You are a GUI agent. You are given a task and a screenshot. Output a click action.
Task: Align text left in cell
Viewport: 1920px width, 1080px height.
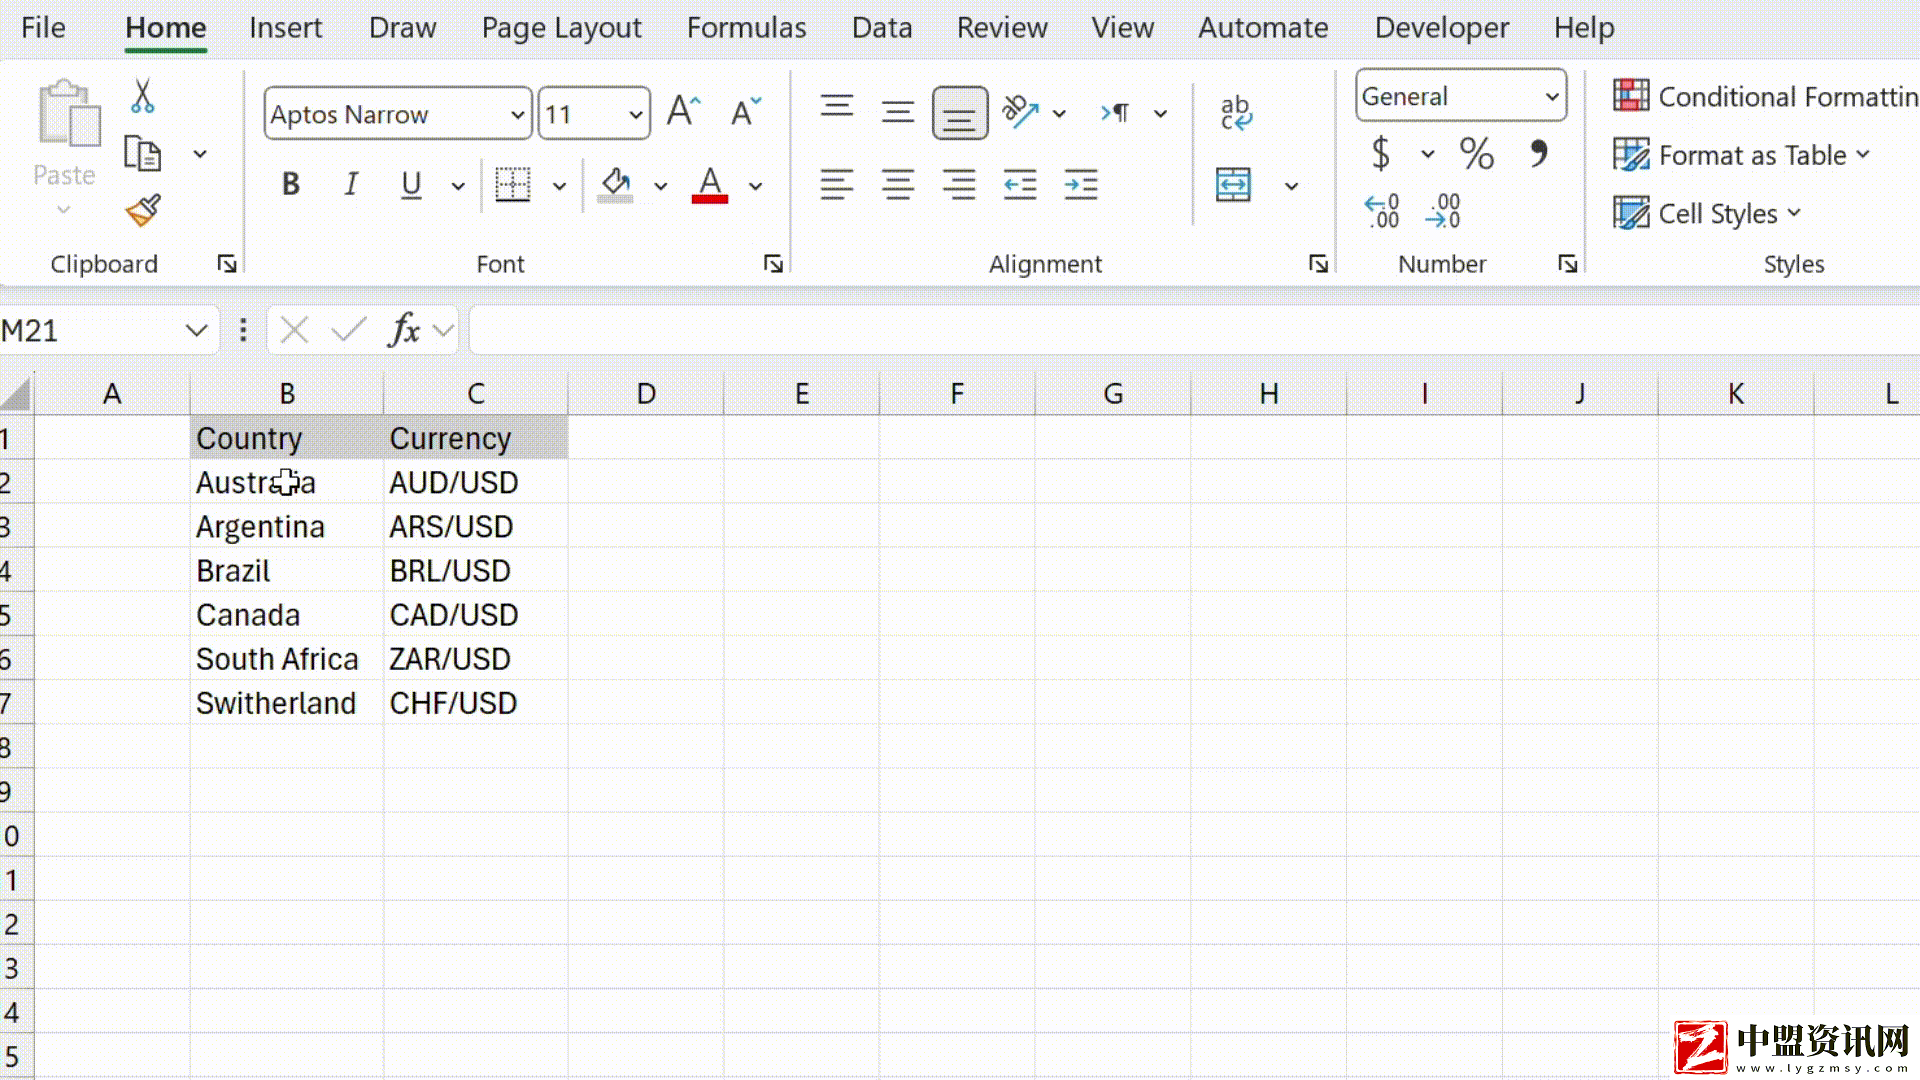pos(837,185)
